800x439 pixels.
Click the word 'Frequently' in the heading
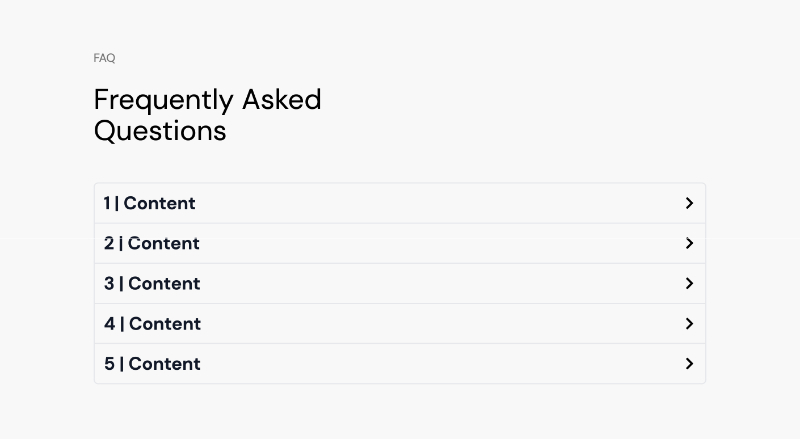click(x=163, y=100)
